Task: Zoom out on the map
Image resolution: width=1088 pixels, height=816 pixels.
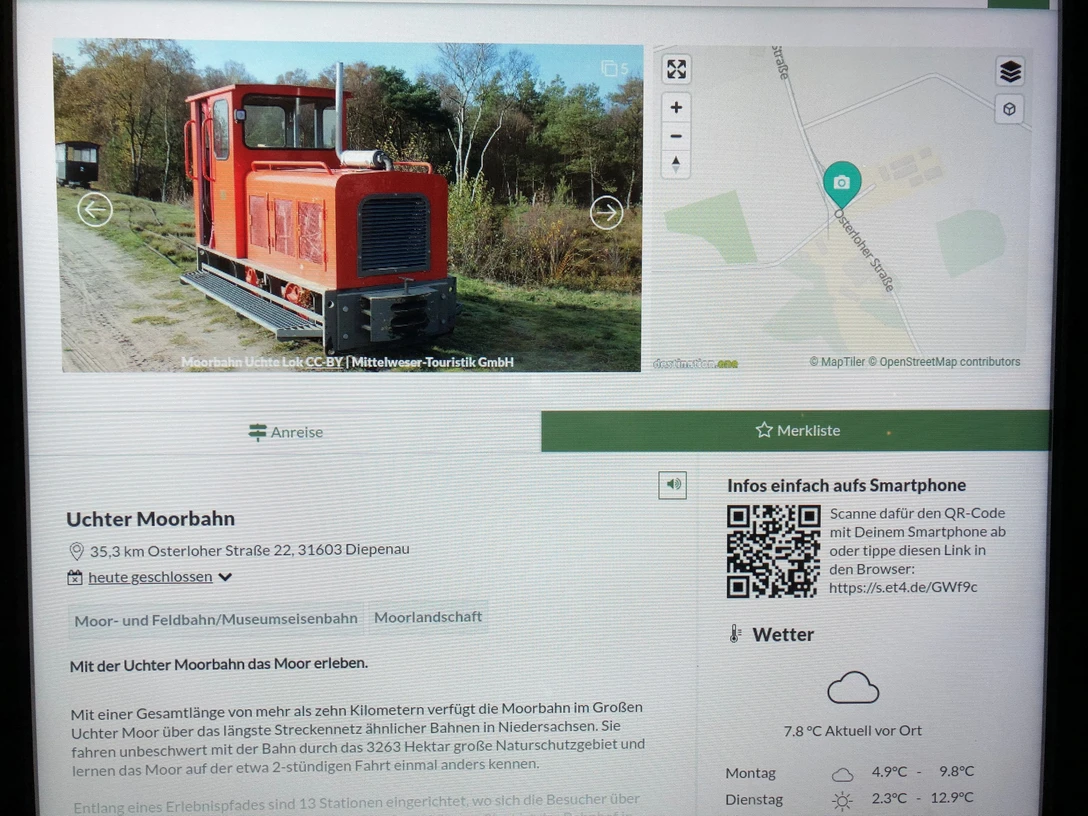Action: coord(675,136)
